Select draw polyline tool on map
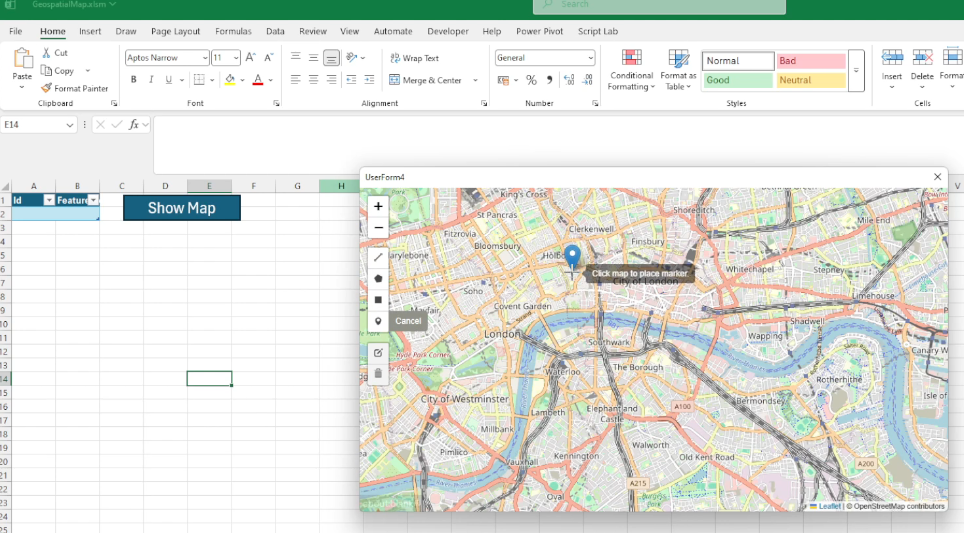 378,258
